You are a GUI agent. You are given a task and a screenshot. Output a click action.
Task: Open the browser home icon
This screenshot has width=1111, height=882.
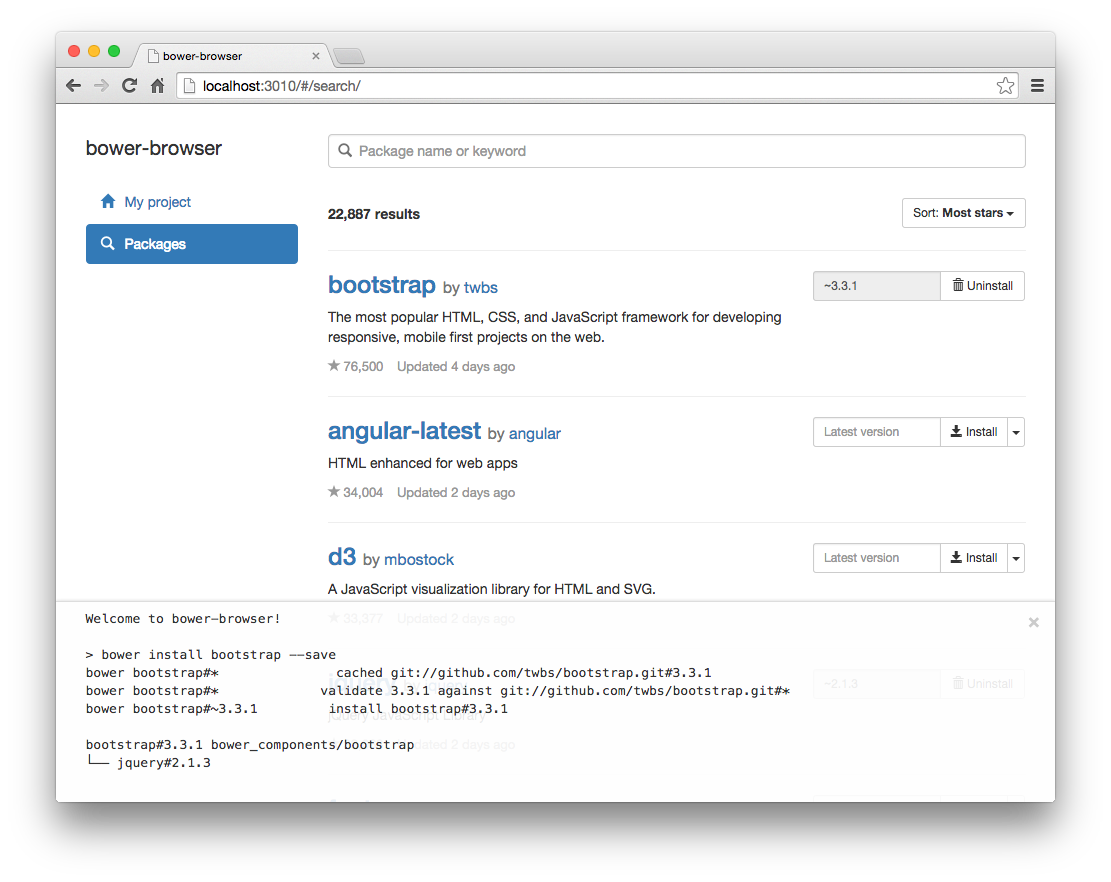tap(157, 86)
